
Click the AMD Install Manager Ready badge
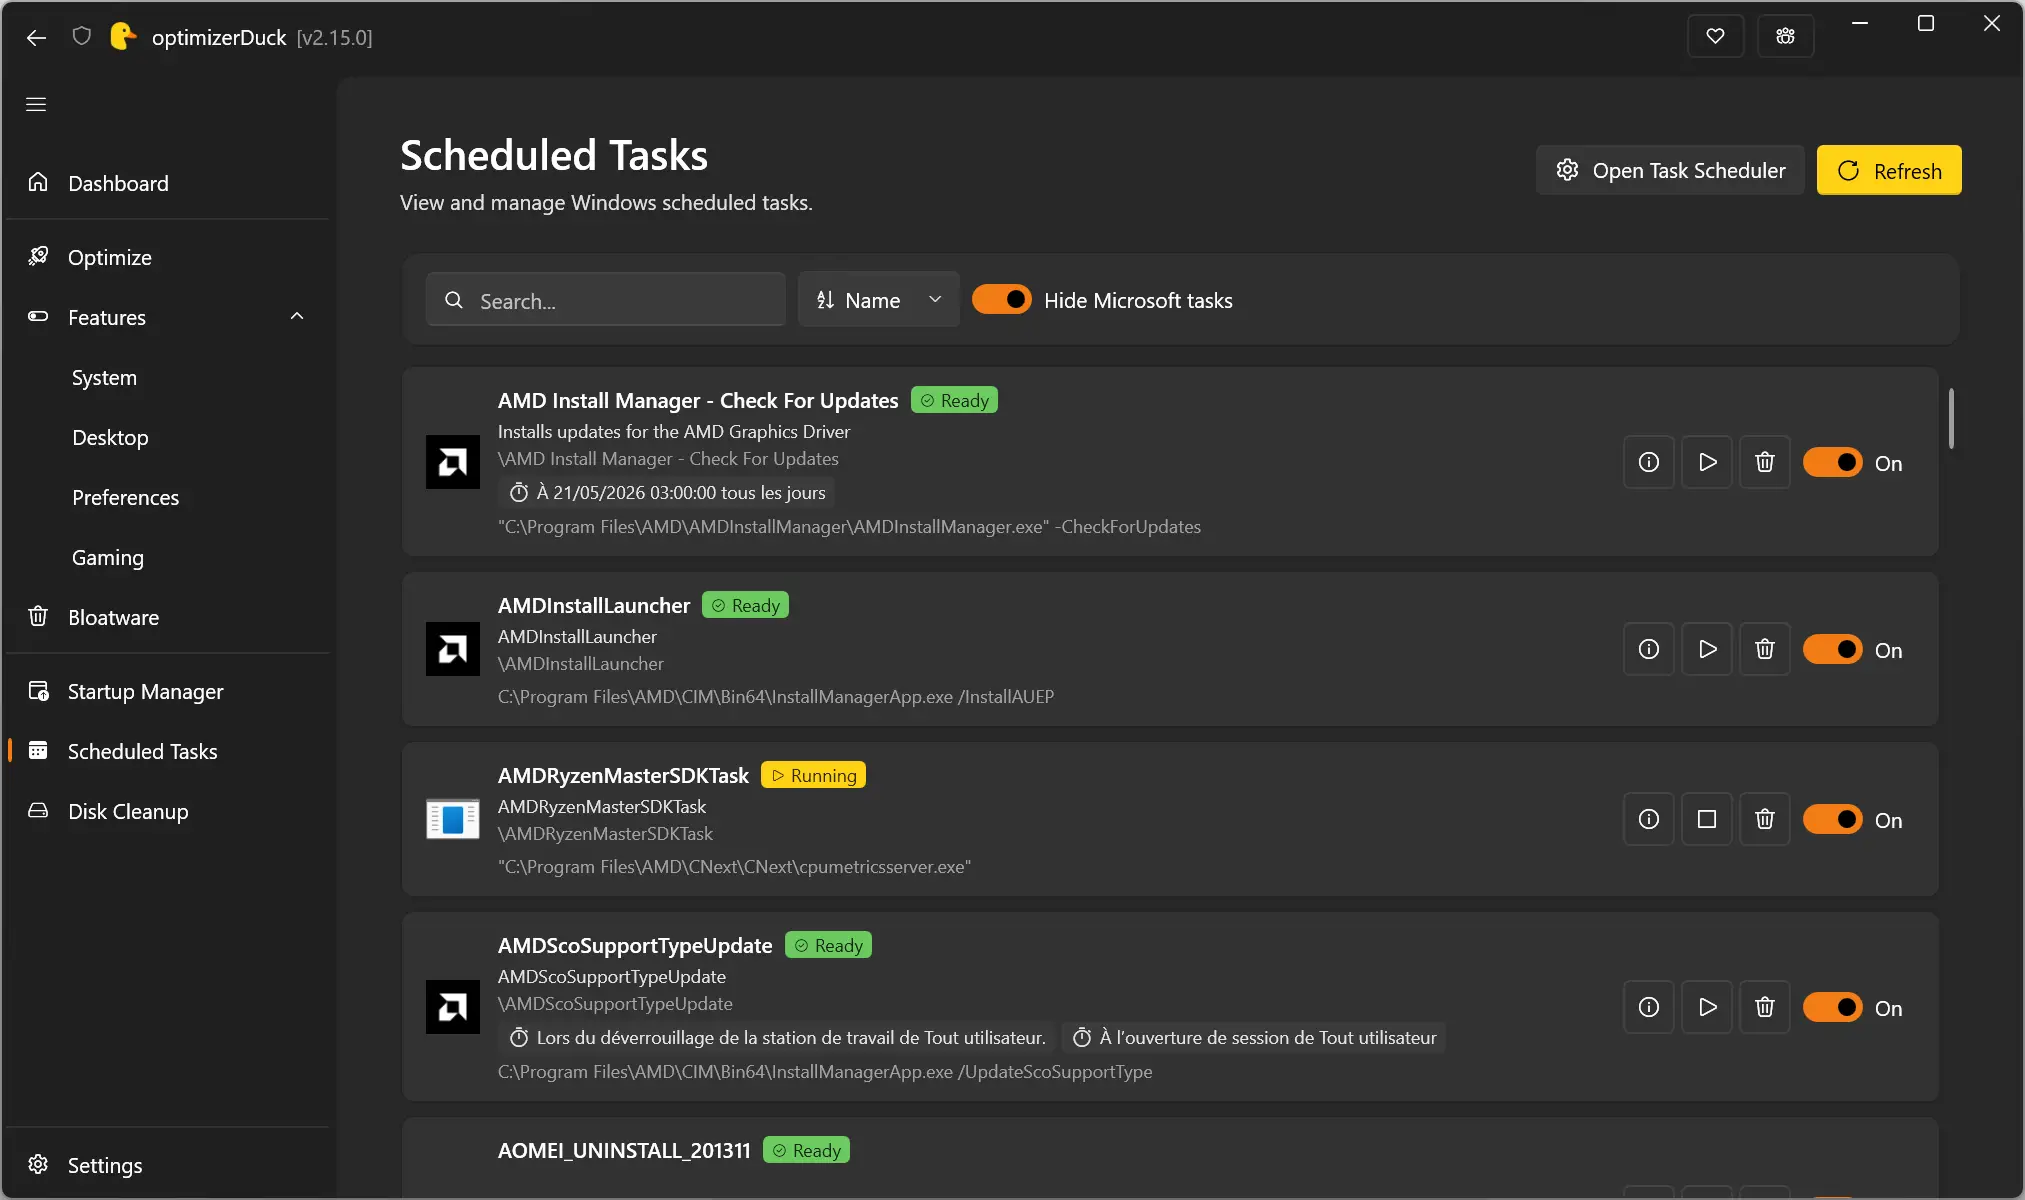[954, 400]
